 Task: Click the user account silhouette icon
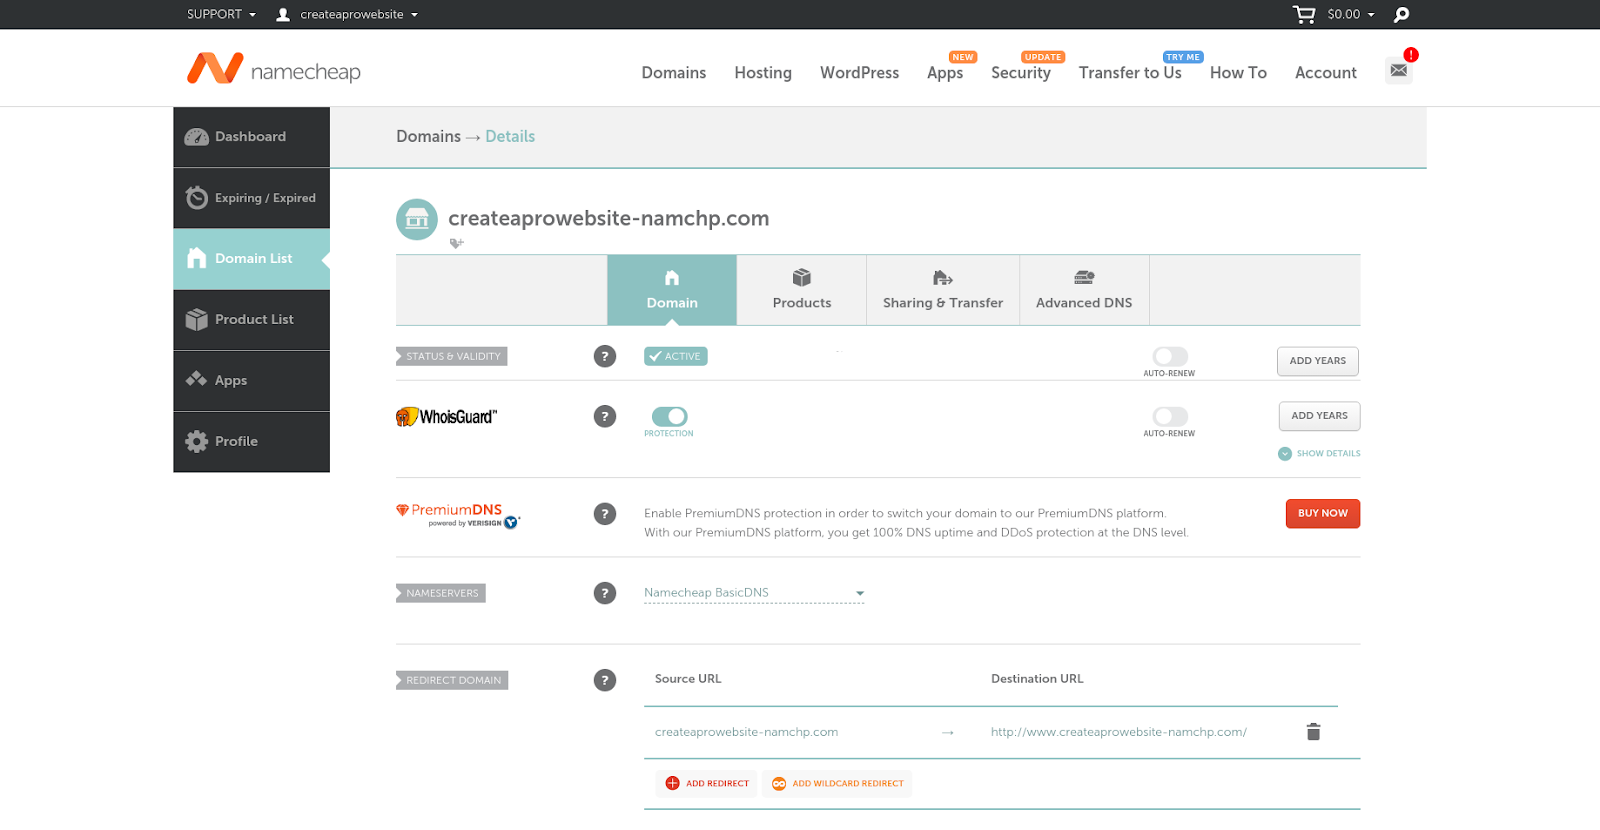pos(283,14)
